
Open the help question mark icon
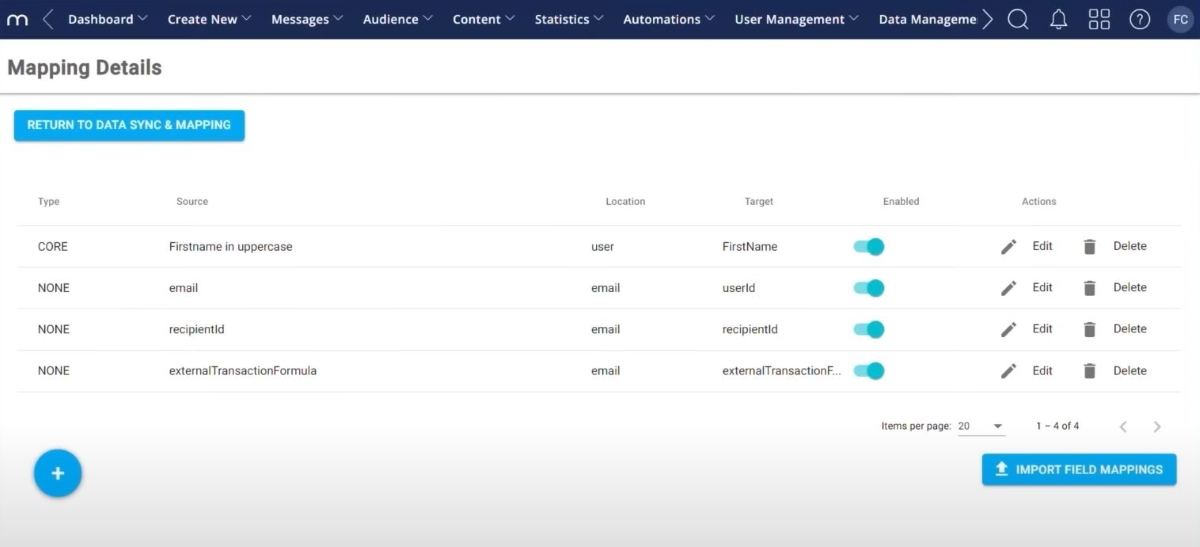coord(1140,19)
